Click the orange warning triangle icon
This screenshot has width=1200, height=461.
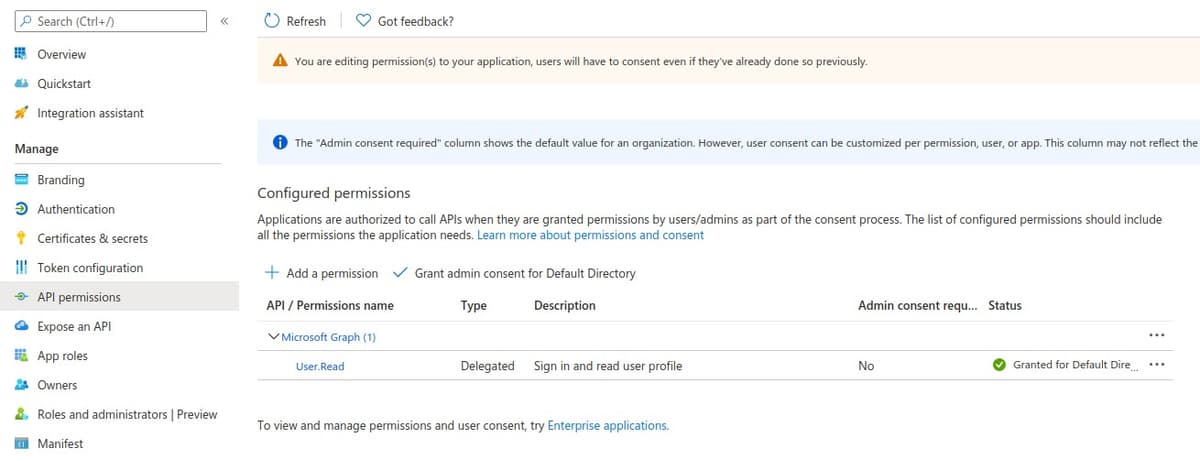(281, 61)
